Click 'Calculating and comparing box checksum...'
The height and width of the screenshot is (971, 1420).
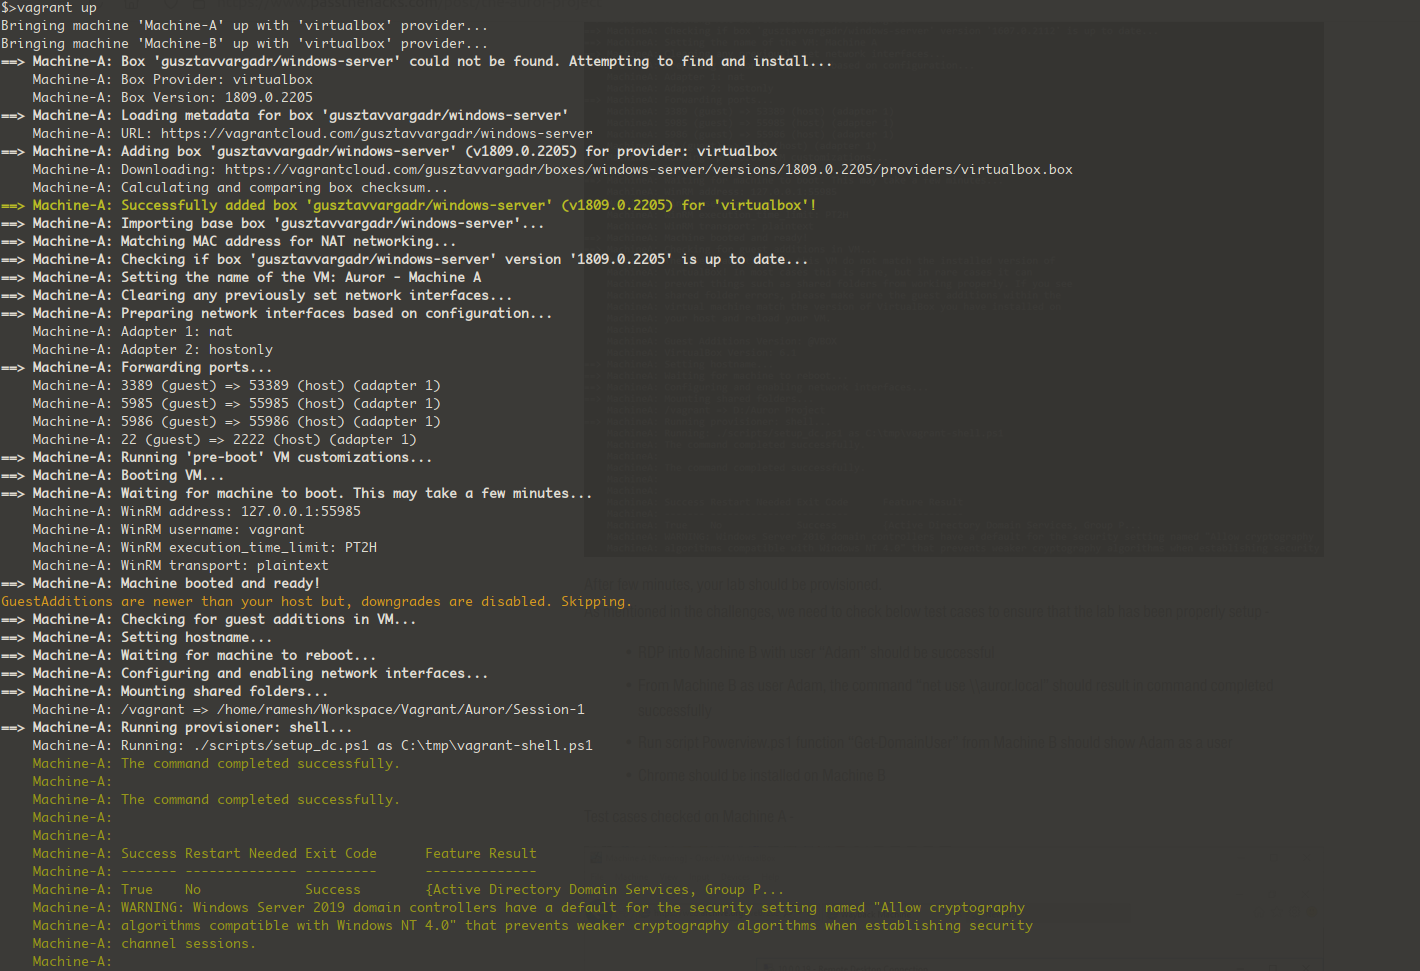click(x=284, y=188)
